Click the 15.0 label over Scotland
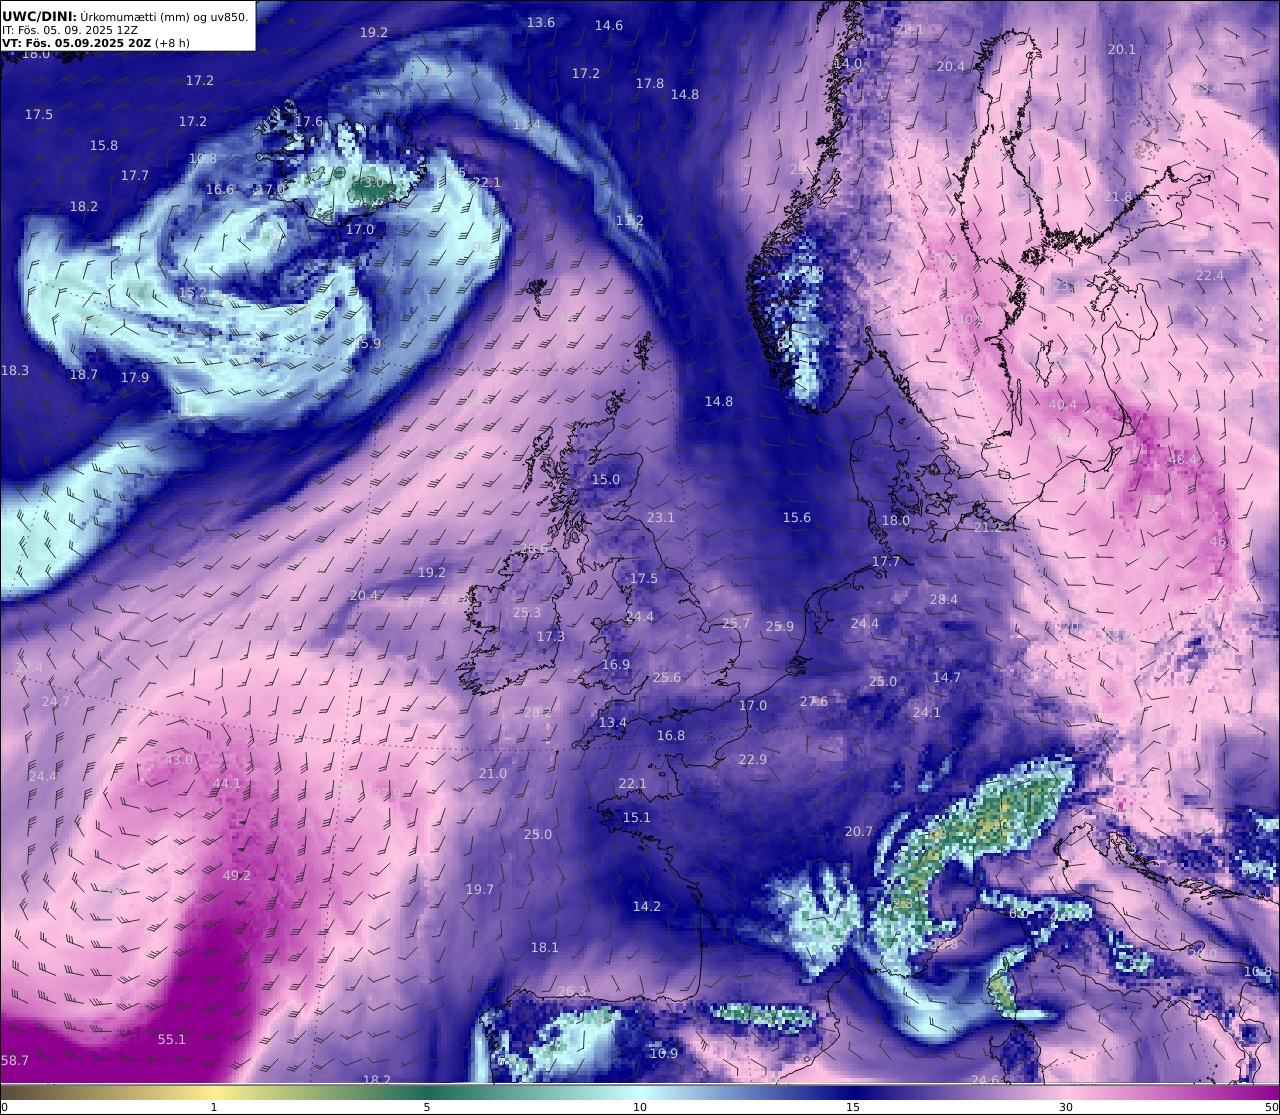Image resolution: width=1280 pixels, height=1115 pixels. [606, 479]
